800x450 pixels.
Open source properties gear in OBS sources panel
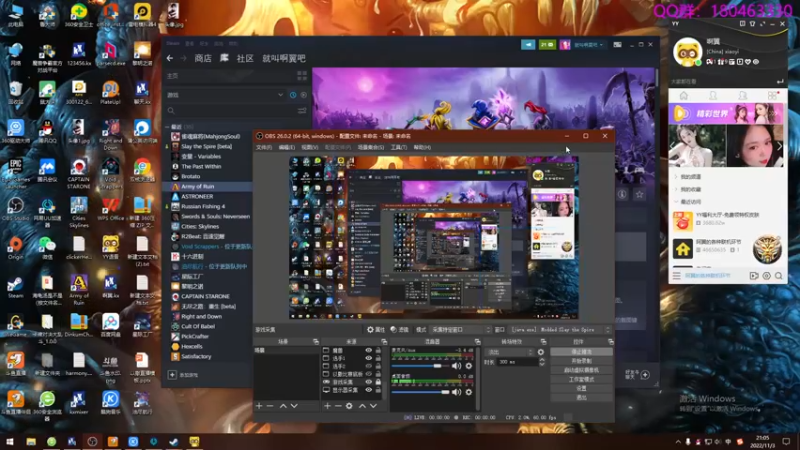coord(349,406)
